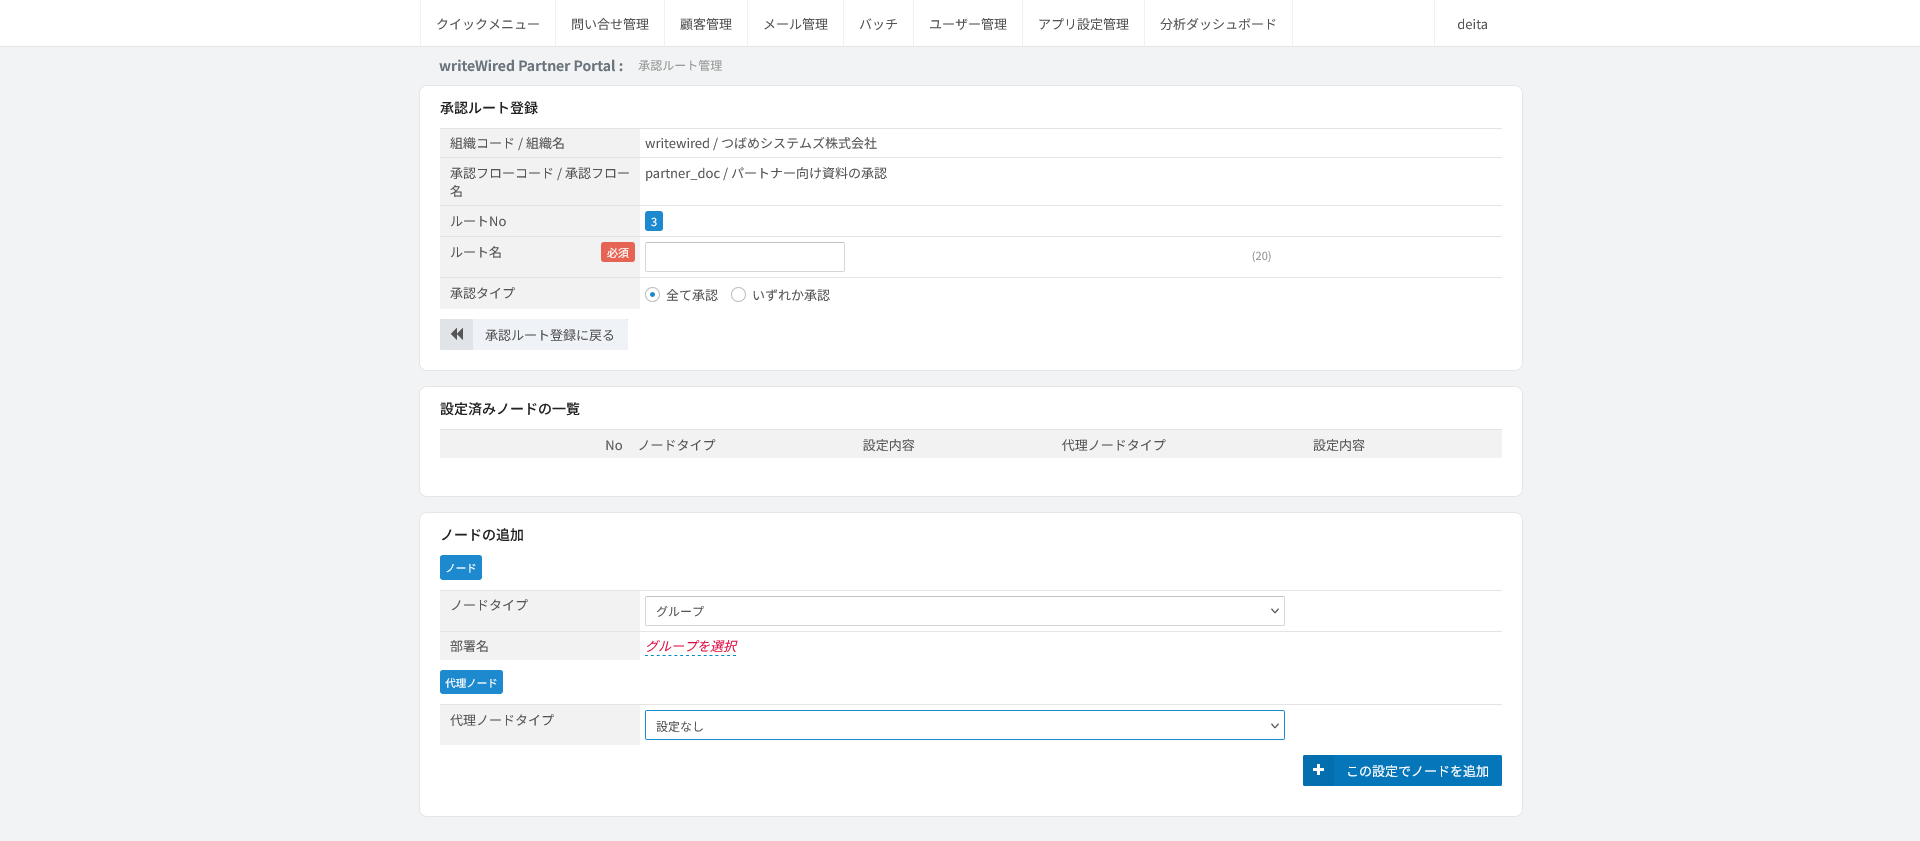
Task: Click the 代理ノードタイプ column header
Action: [1113, 445]
